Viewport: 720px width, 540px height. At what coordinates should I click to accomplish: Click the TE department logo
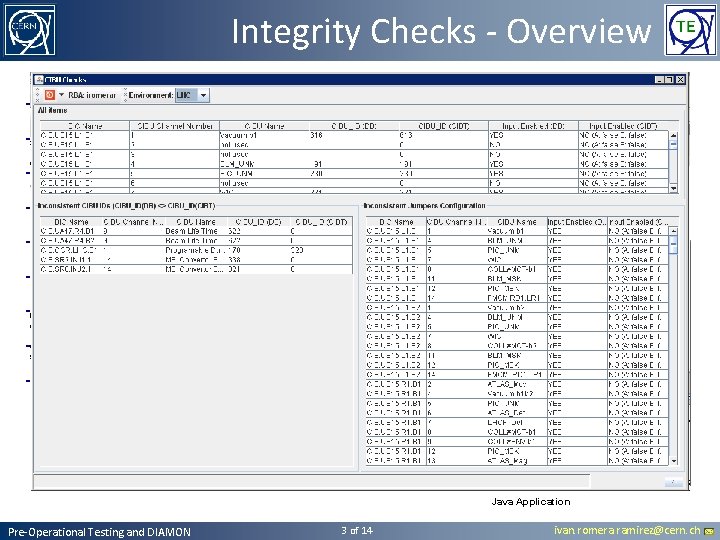coord(690,30)
